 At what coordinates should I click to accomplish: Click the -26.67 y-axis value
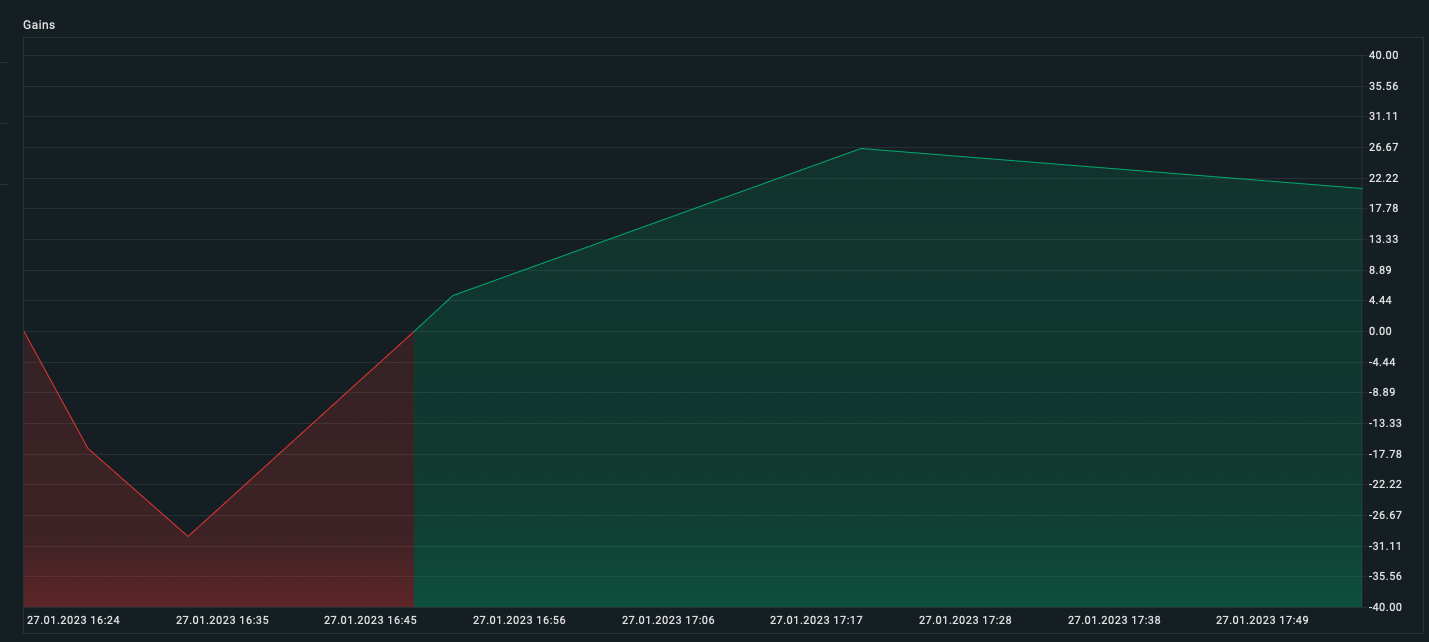pyautogui.click(x=1384, y=515)
